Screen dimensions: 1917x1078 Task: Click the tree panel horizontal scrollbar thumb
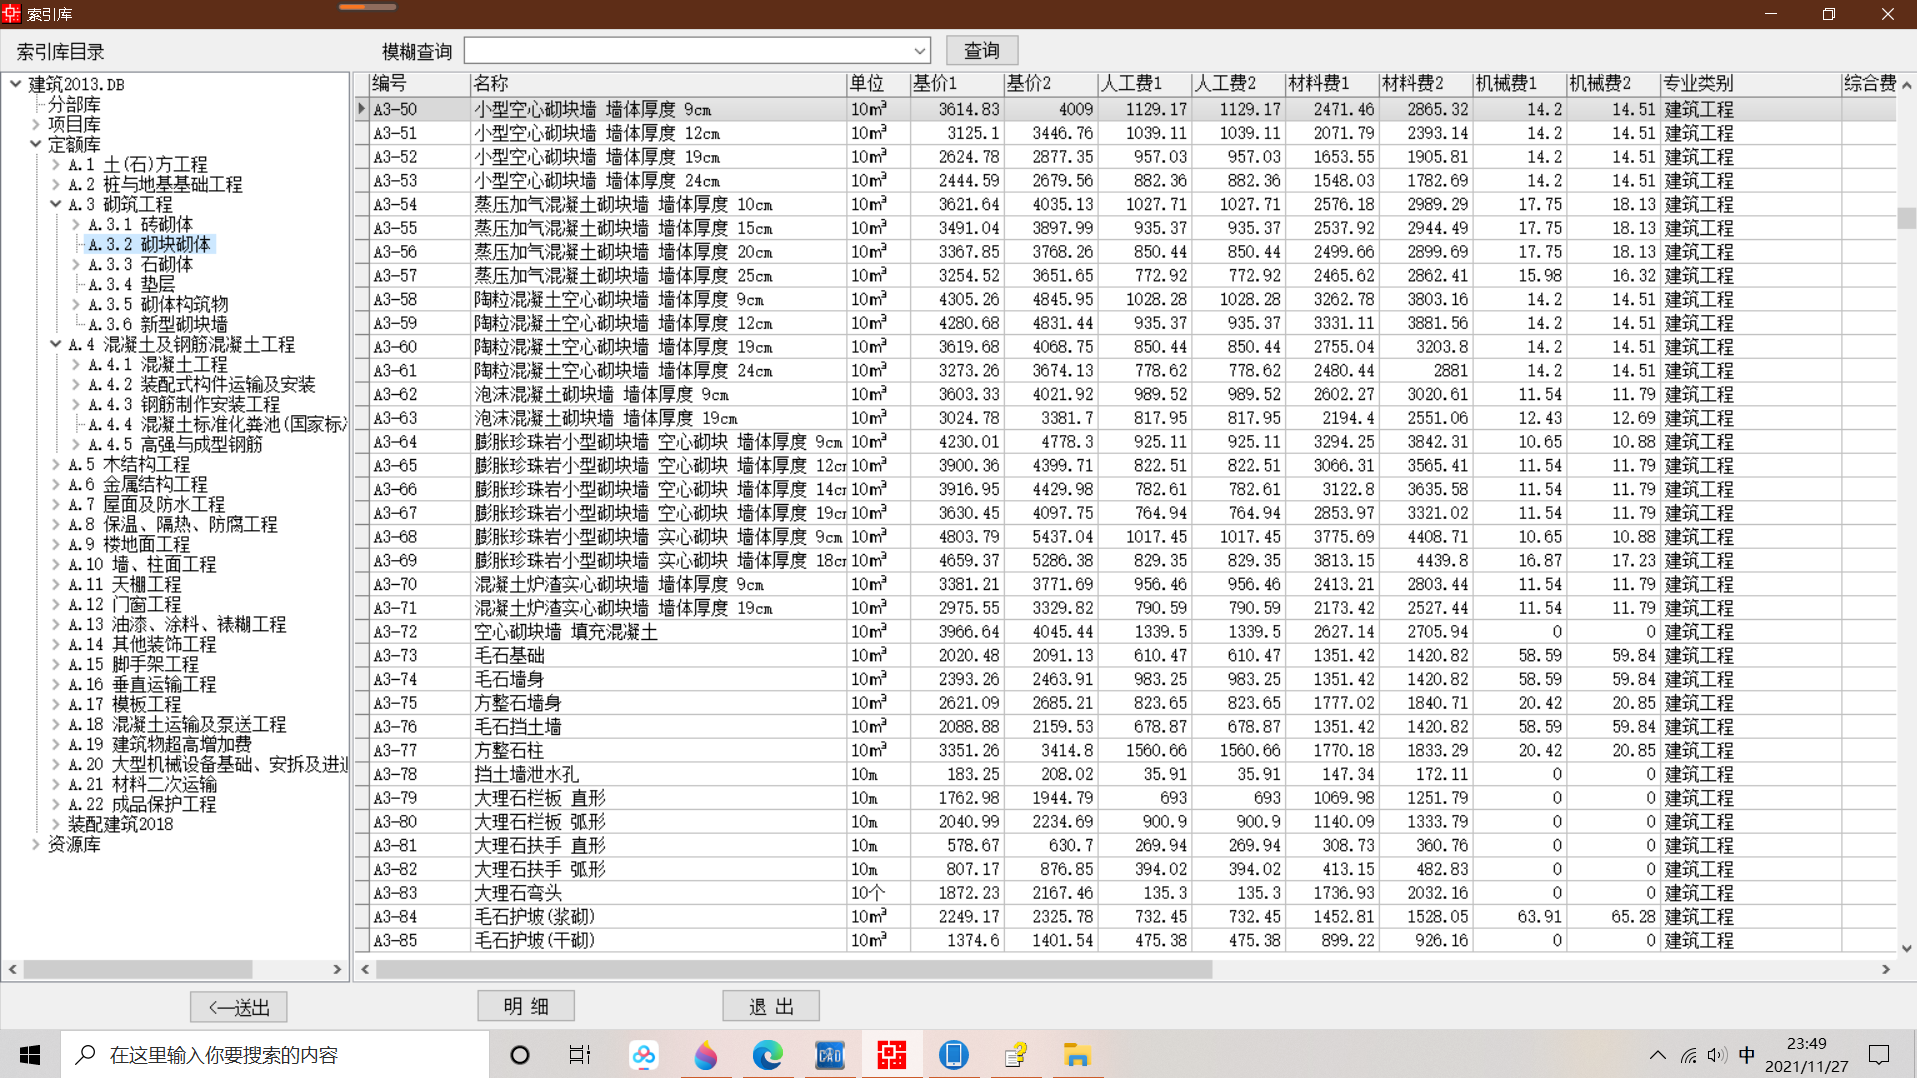[137, 969]
